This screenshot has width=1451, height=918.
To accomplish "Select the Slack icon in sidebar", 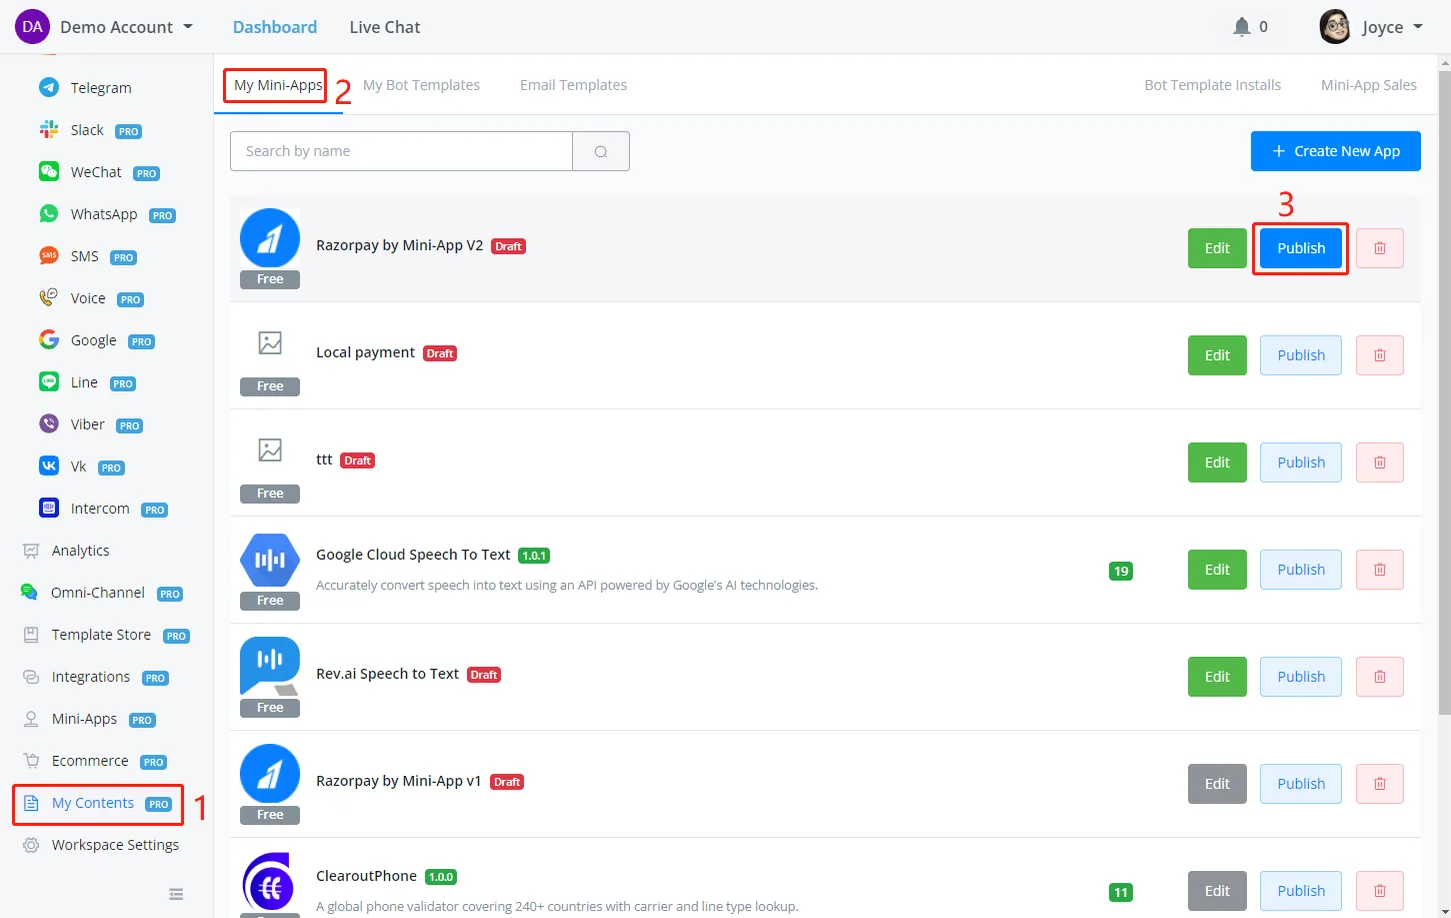I will click(49, 129).
